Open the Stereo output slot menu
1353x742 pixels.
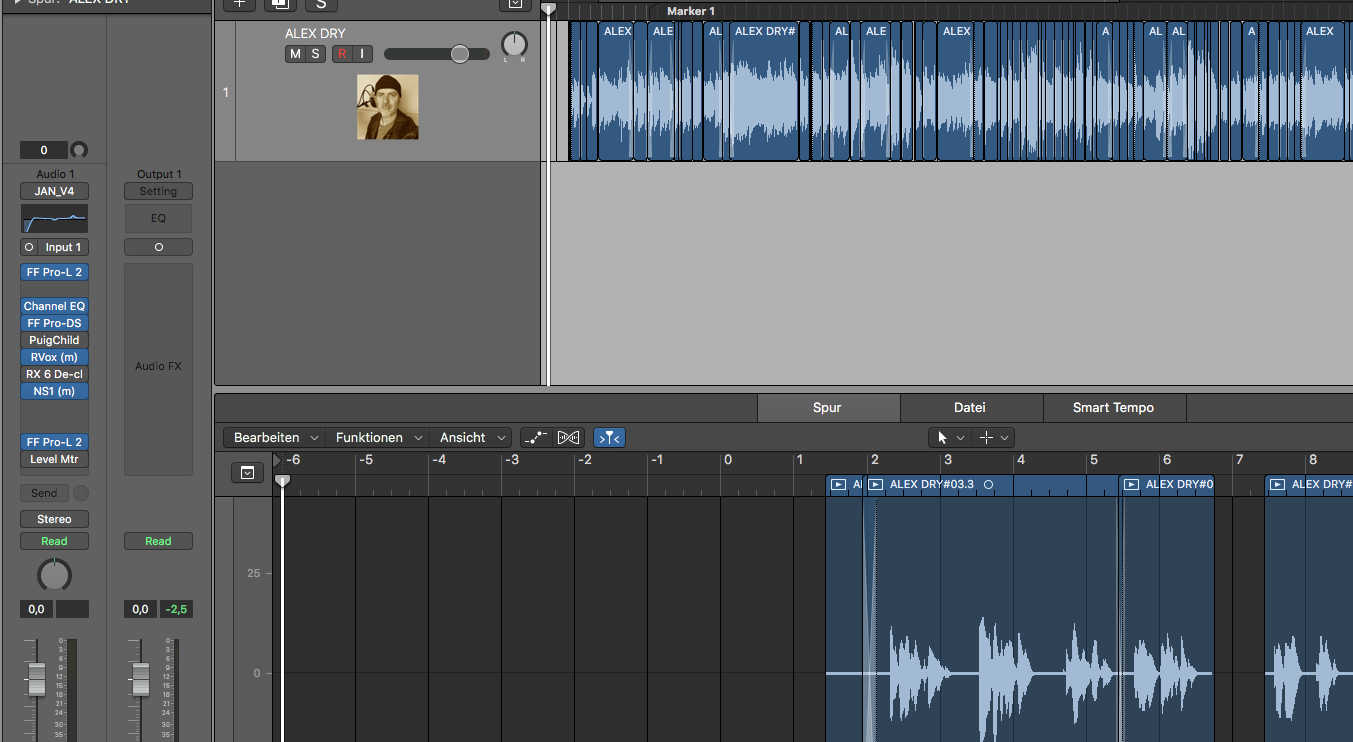tap(54, 519)
